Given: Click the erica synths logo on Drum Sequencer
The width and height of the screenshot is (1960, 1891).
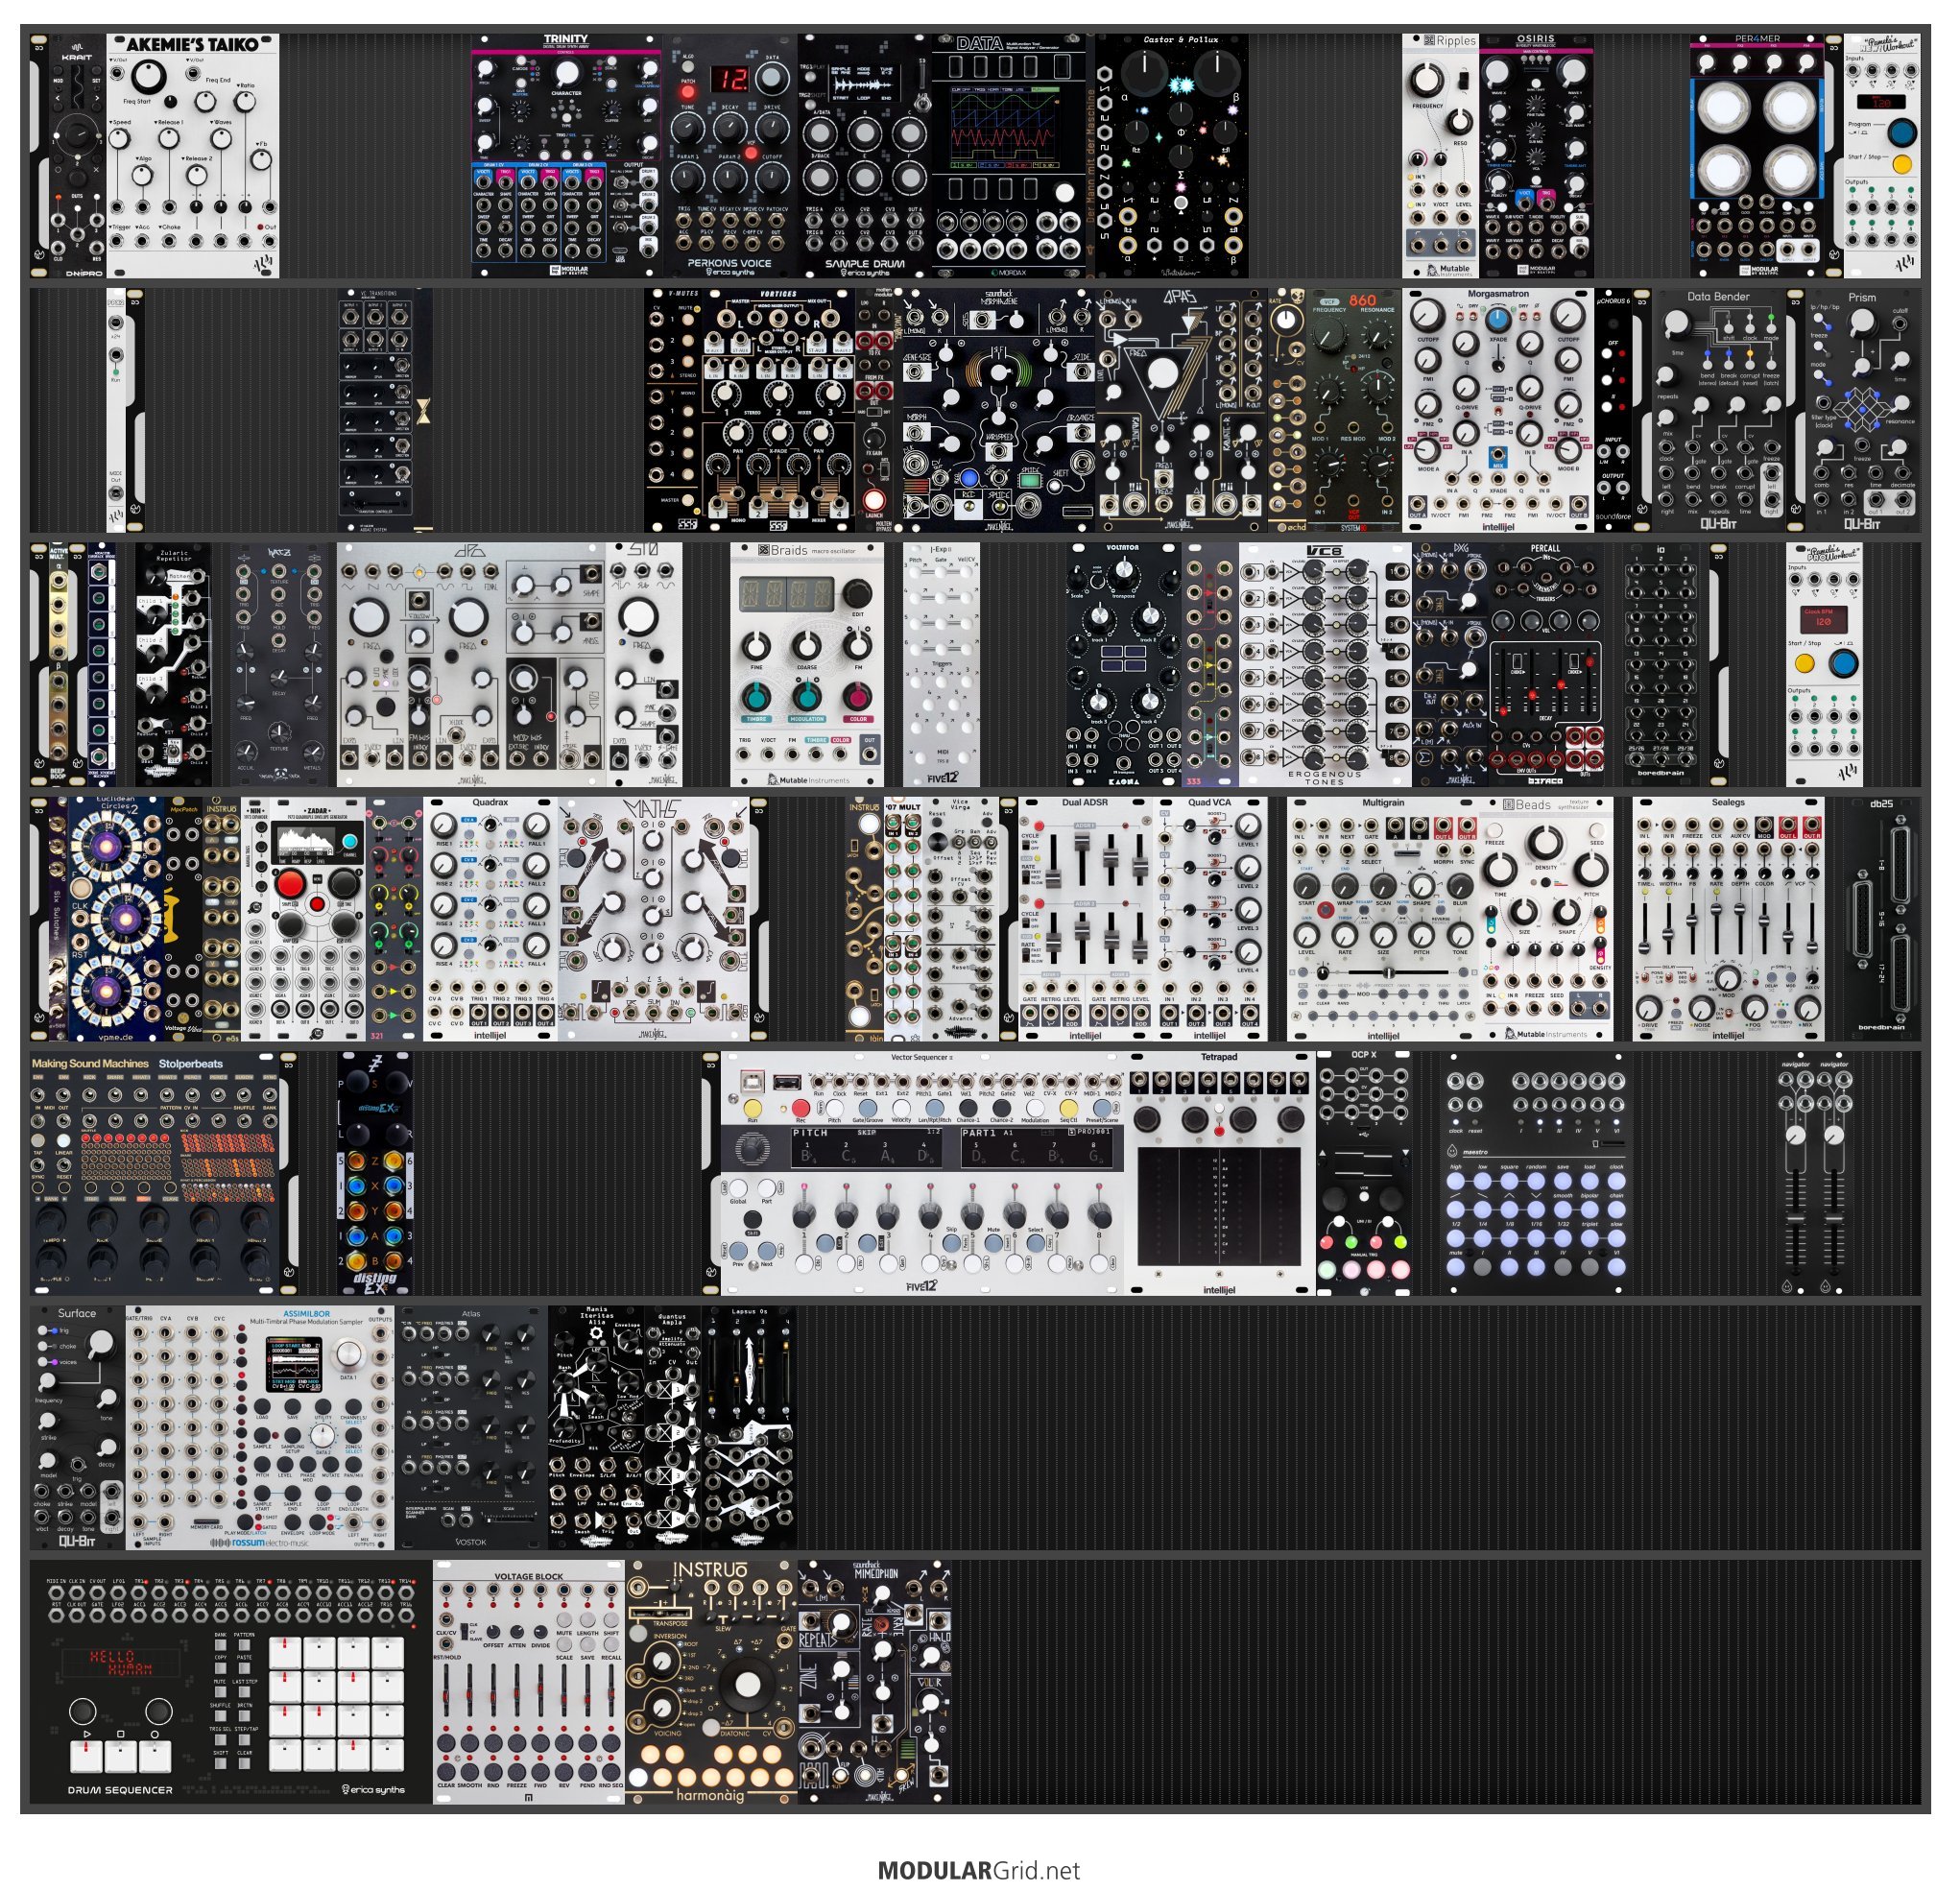Looking at the screenshot, I should point(374,1789).
